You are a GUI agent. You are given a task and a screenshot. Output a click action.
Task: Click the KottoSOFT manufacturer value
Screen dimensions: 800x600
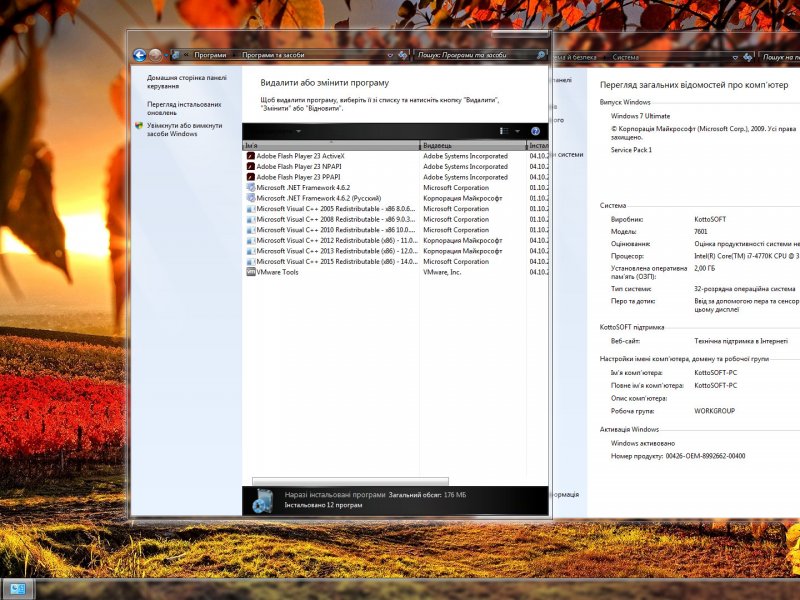(x=710, y=219)
